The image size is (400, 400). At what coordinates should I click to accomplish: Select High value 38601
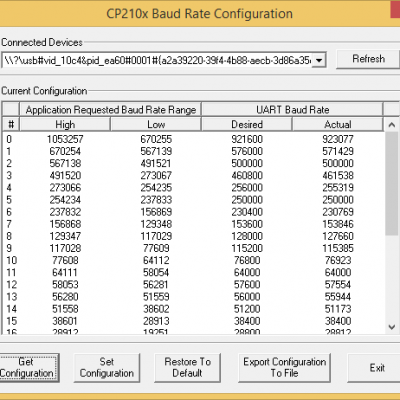click(x=65, y=321)
